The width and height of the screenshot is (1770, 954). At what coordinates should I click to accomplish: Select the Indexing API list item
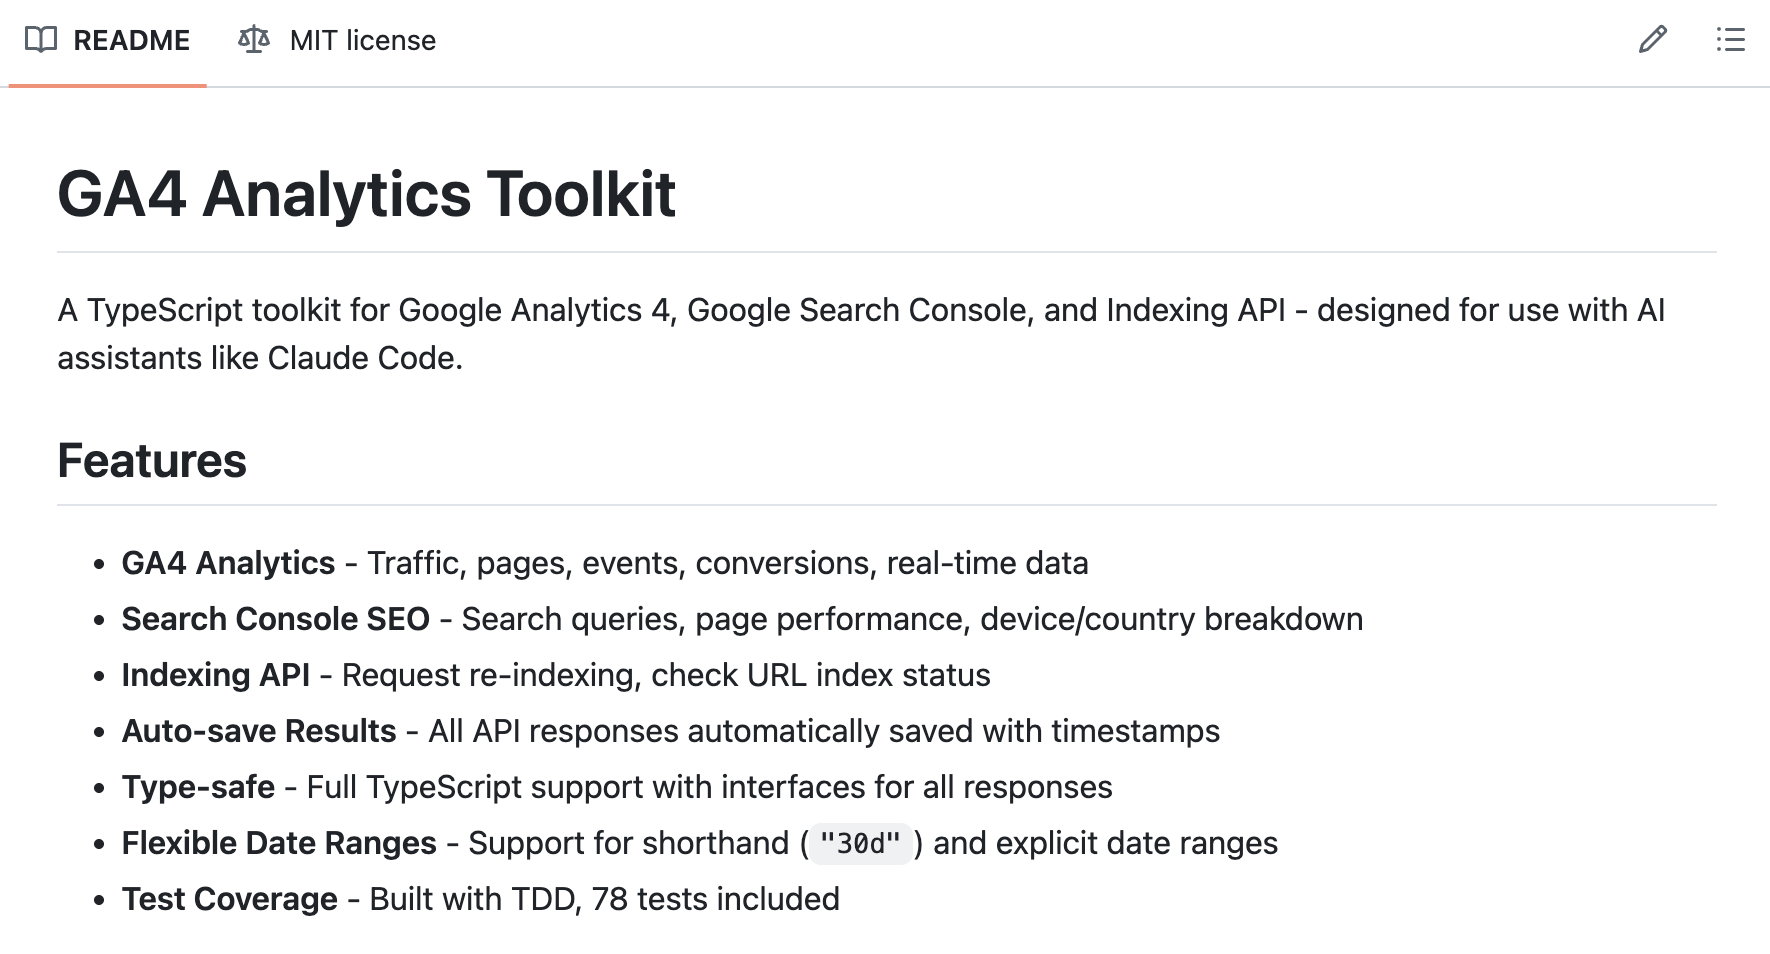click(215, 675)
